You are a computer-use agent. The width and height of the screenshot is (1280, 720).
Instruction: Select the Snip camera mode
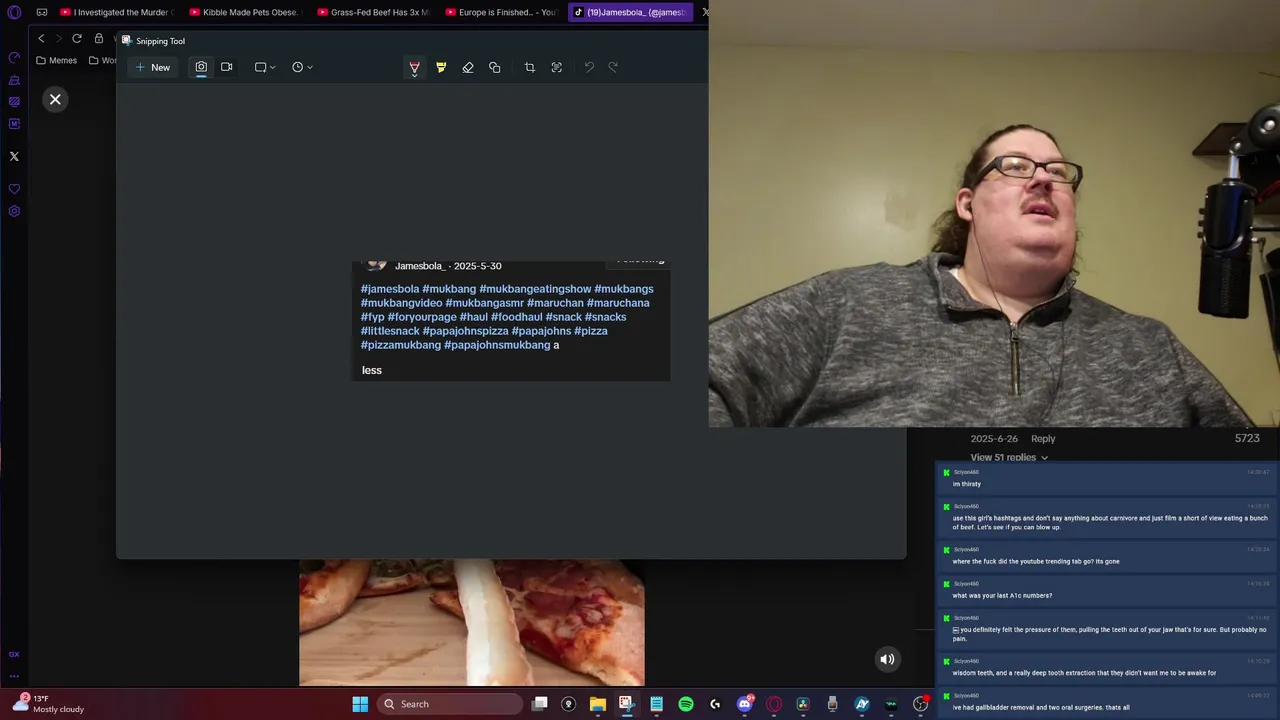pos(201,67)
